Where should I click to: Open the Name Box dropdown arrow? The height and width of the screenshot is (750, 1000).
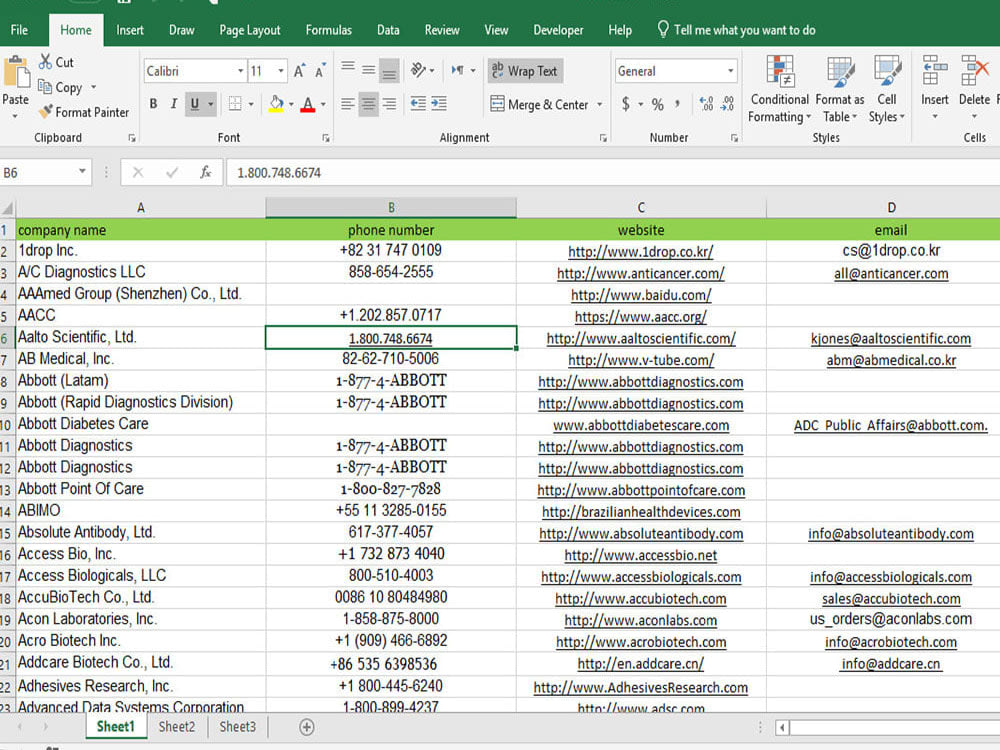click(82, 171)
